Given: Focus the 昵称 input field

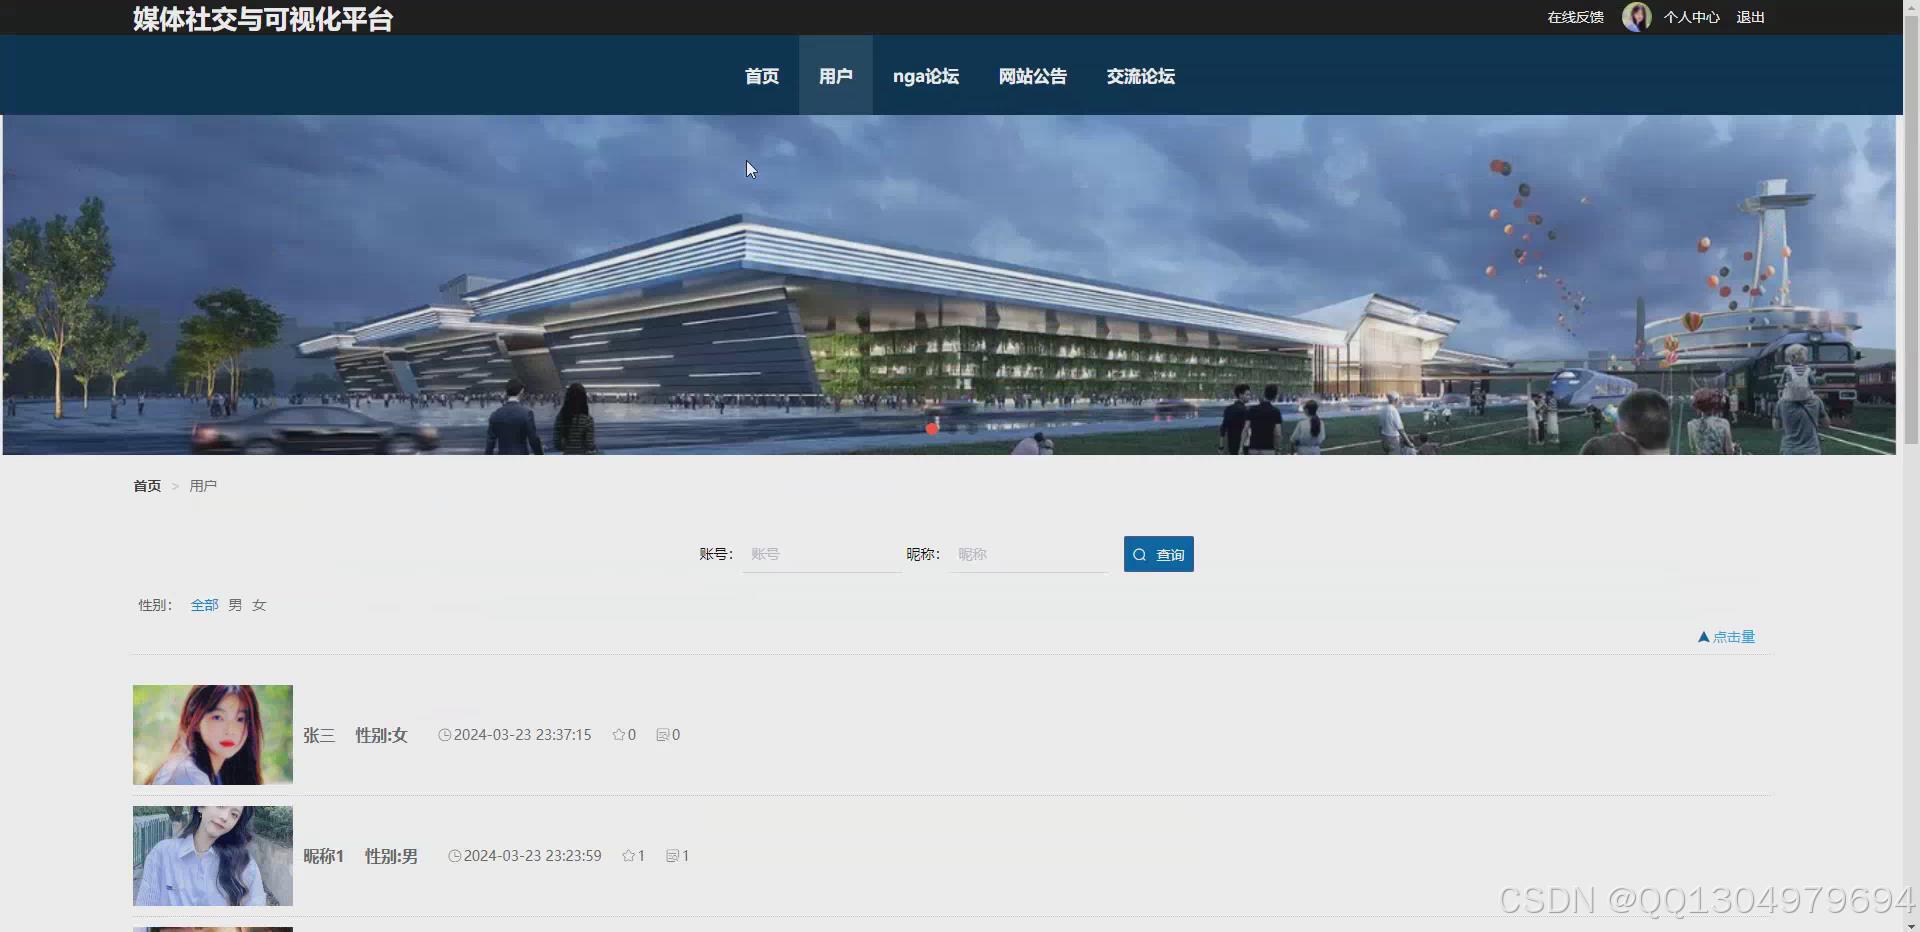Looking at the screenshot, I should pyautogui.click(x=1028, y=554).
